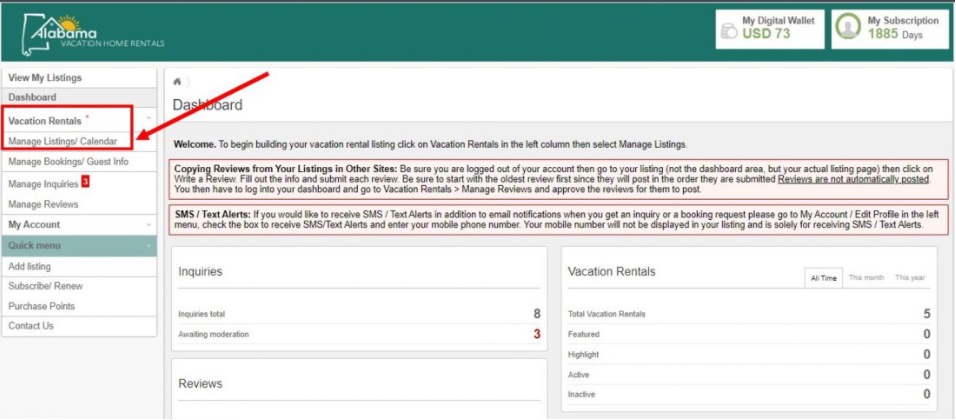Switch to the This month tab
This screenshot has width=956, height=420.
[866, 277]
